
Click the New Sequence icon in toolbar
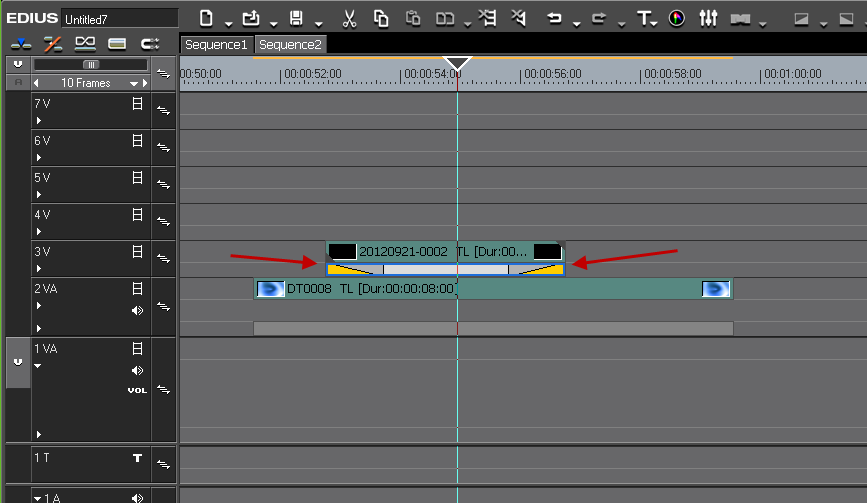click(206, 18)
